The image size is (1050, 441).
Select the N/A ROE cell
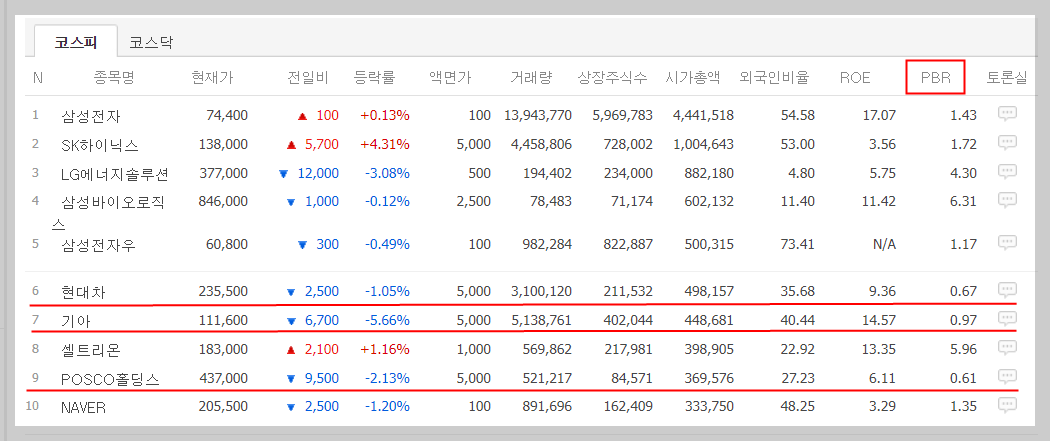point(884,244)
